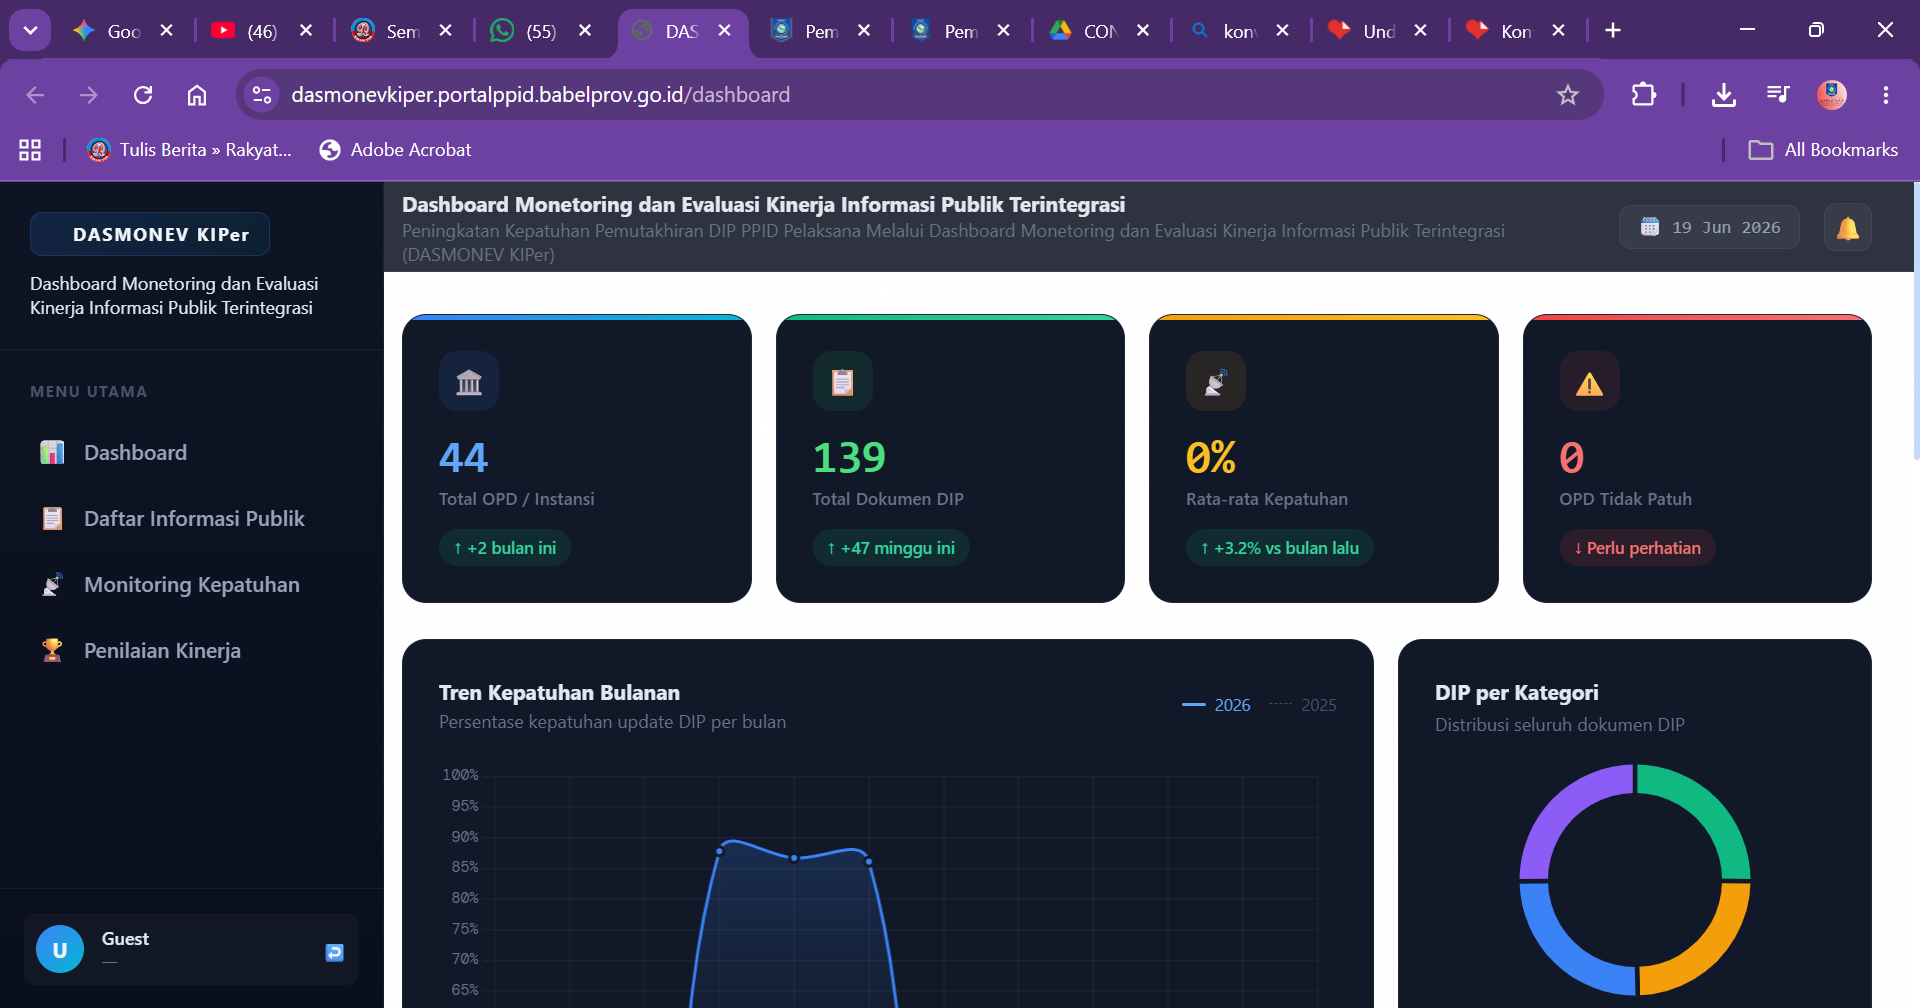Open the Adobe Acrobat bookmark link

(x=395, y=150)
